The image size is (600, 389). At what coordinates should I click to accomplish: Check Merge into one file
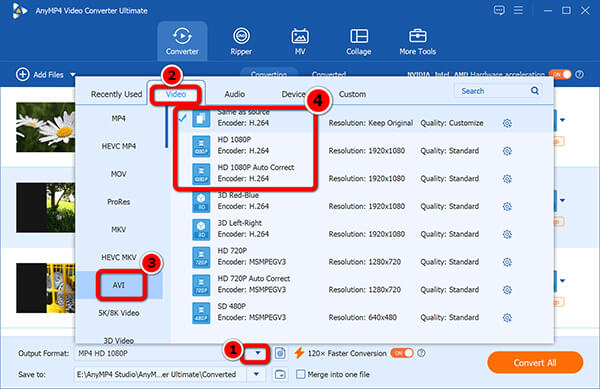[301, 374]
